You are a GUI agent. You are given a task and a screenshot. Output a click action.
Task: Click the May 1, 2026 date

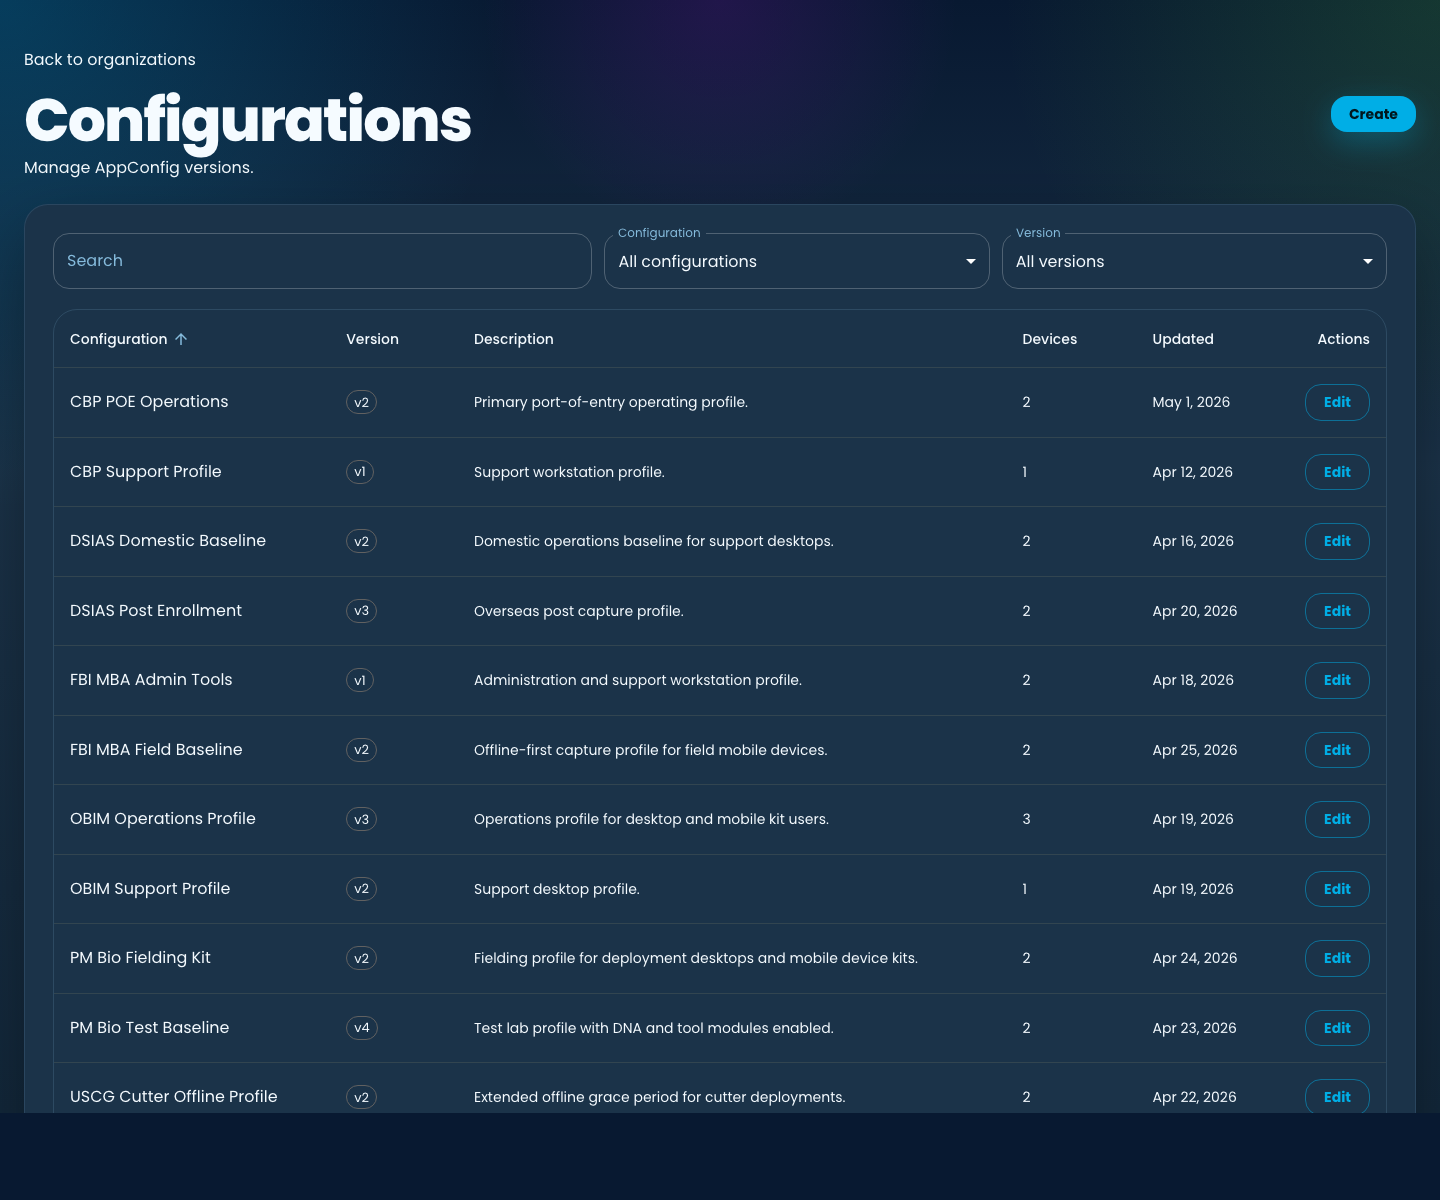tap(1191, 402)
